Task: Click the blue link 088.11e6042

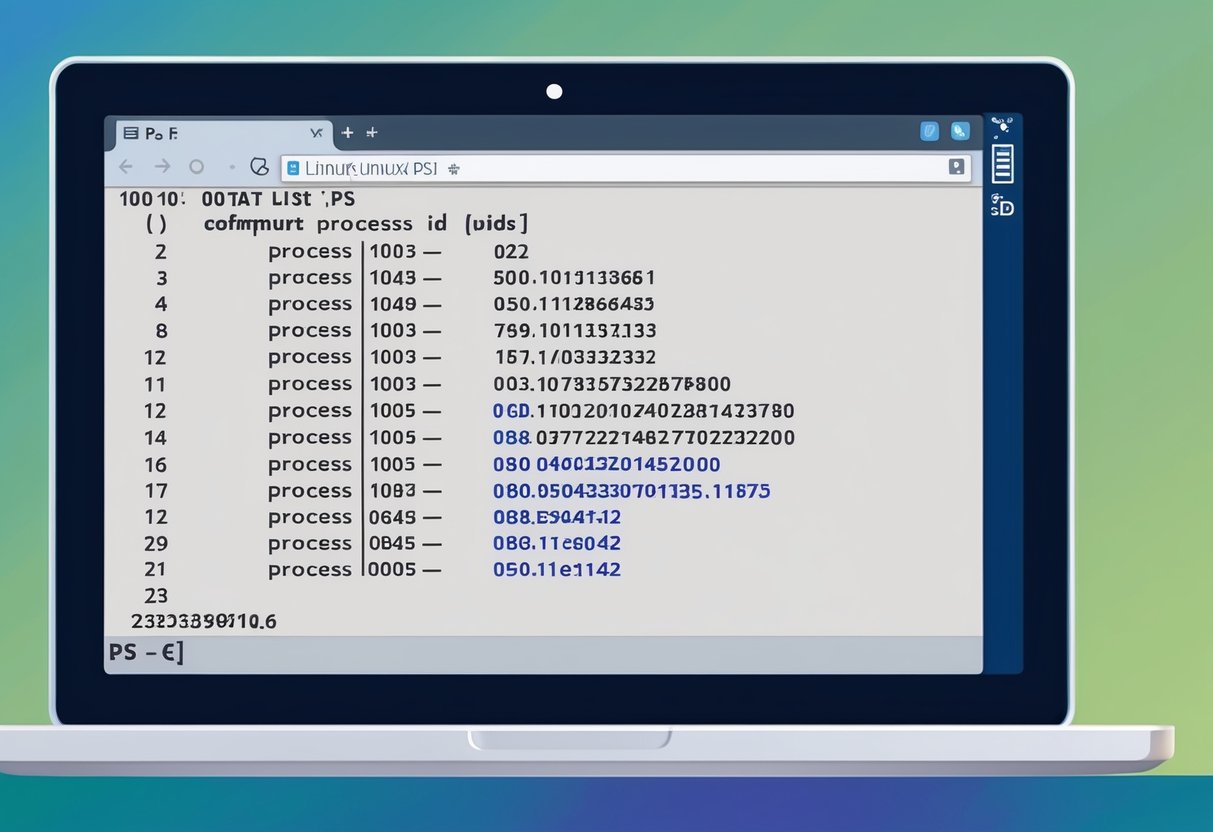Action: coord(556,543)
